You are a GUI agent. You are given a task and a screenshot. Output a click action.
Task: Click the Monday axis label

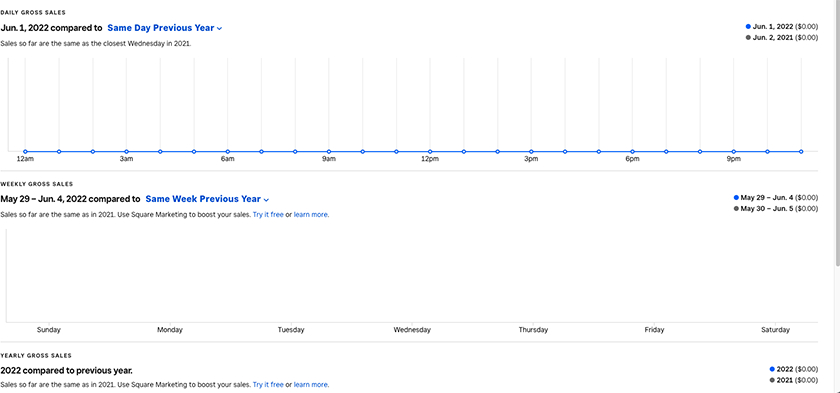170,330
